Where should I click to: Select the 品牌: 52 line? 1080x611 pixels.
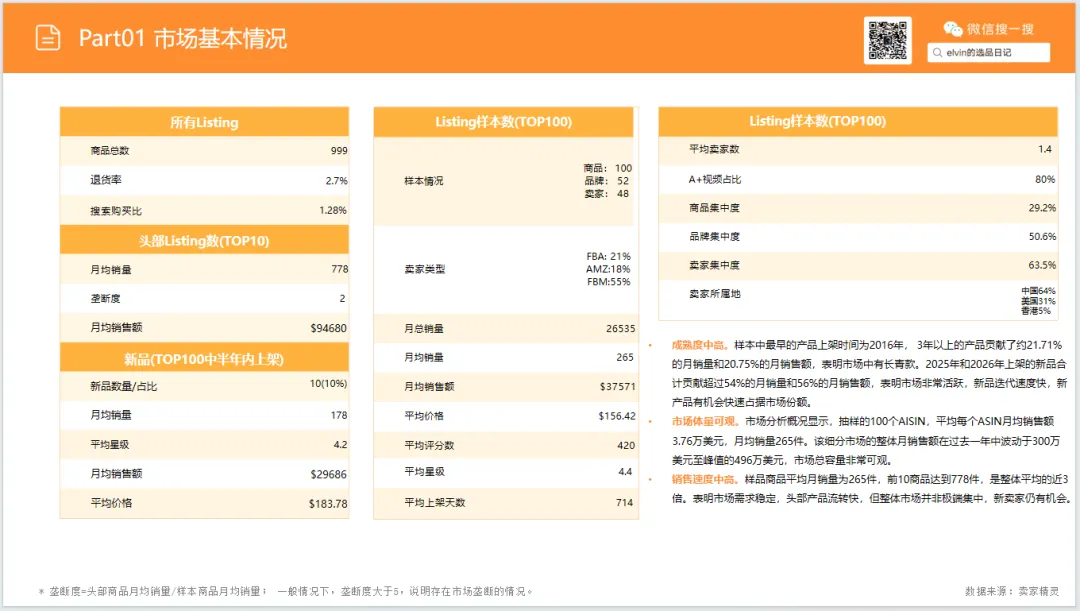pyautogui.click(x=607, y=180)
